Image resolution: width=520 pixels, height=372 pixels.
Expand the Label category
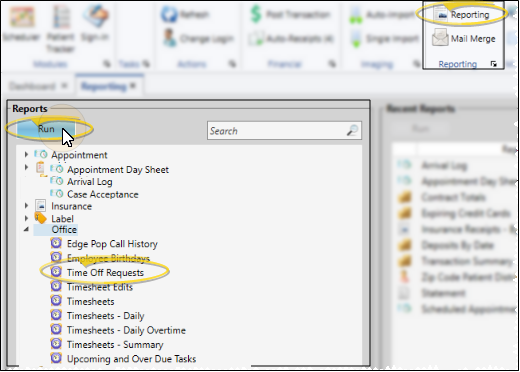pos(26,218)
